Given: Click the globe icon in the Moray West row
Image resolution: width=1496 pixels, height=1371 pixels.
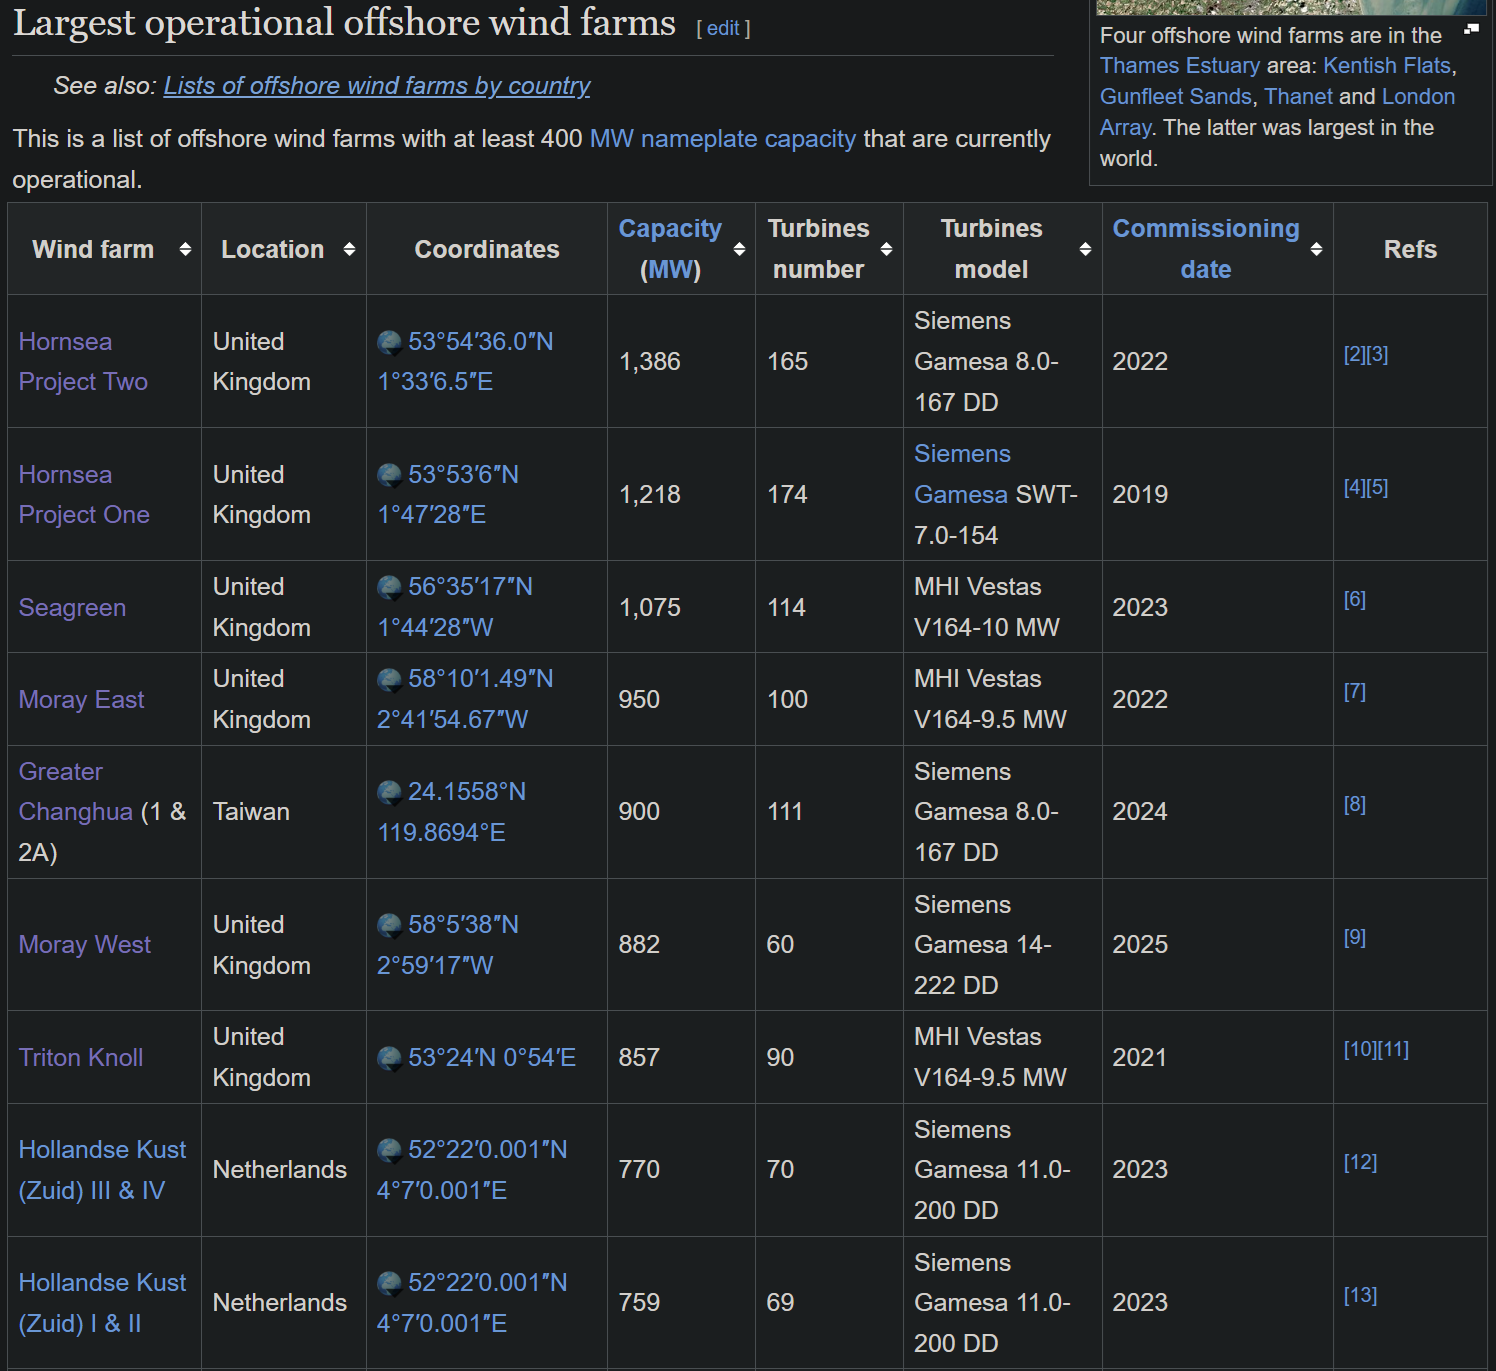Looking at the screenshot, I should pyautogui.click(x=390, y=926).
